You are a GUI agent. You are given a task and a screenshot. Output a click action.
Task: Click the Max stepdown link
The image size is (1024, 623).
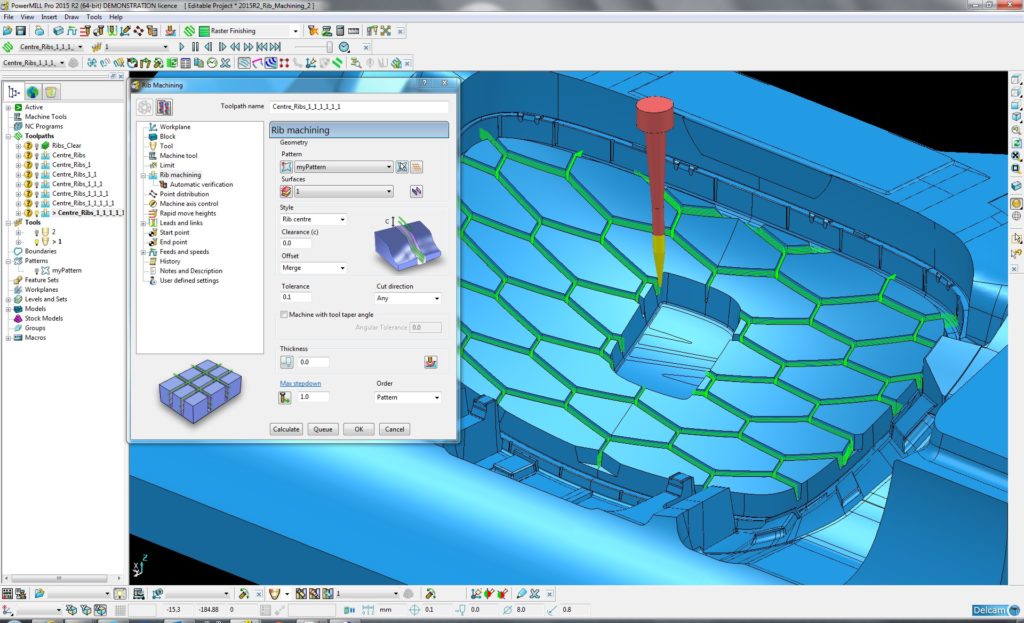300,383
